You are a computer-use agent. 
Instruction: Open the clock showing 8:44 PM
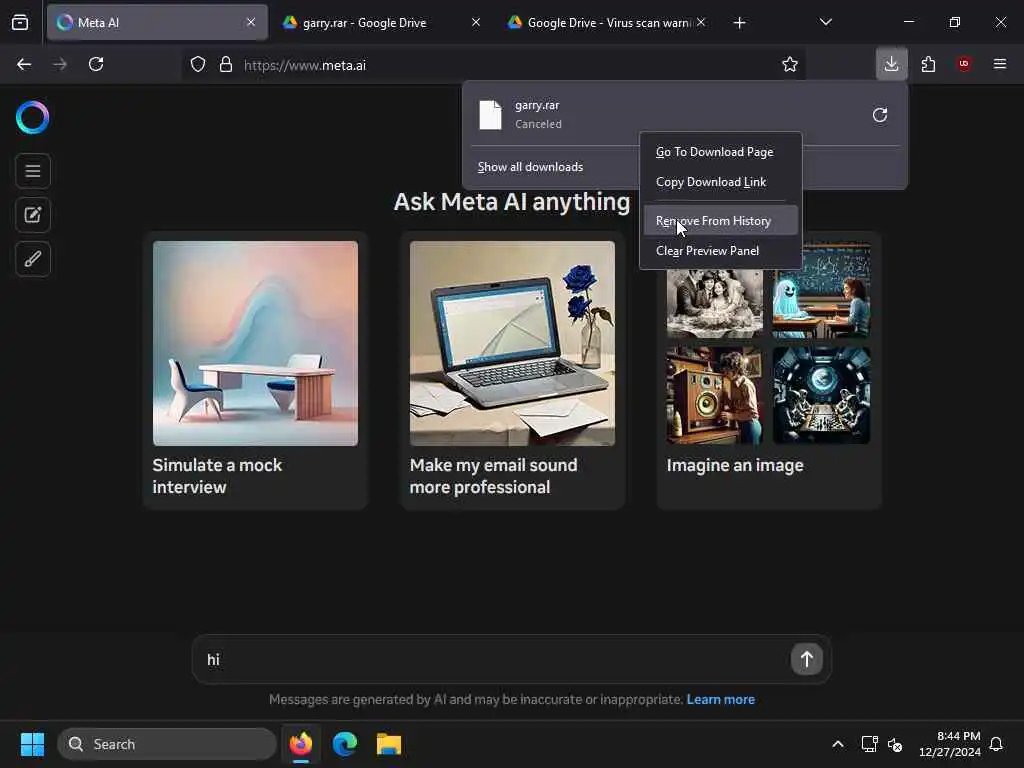[950, 744]
